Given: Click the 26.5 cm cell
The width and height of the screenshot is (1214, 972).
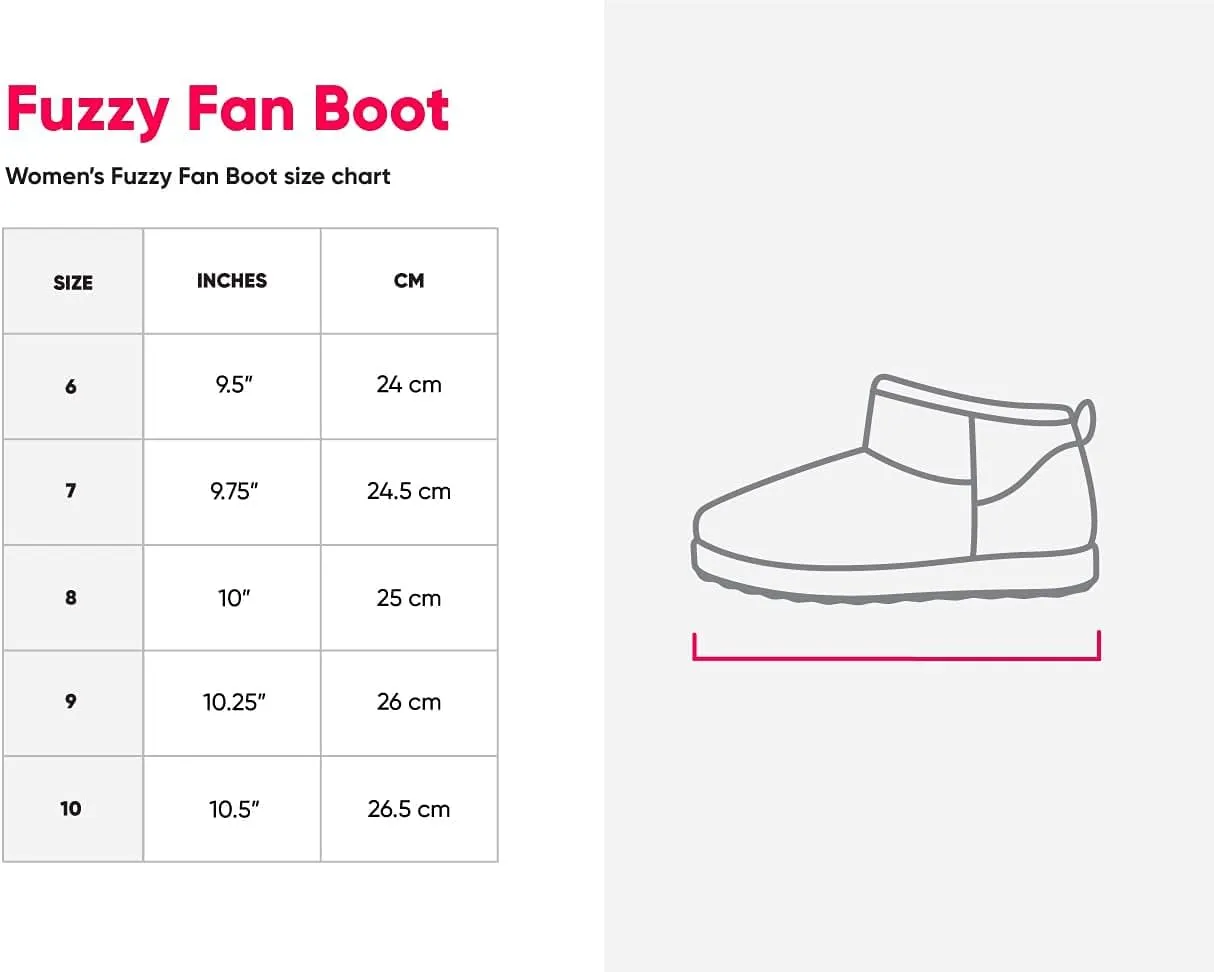Looking at the screenshot, I should [409, 809].
